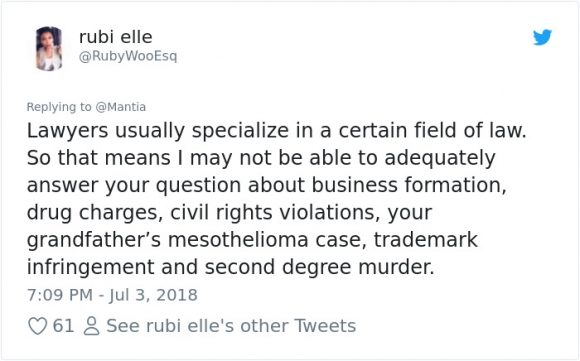Click the word 'infringement' in the tweet
This screenshot has width=580, height=361.
(x=90, y=268)
